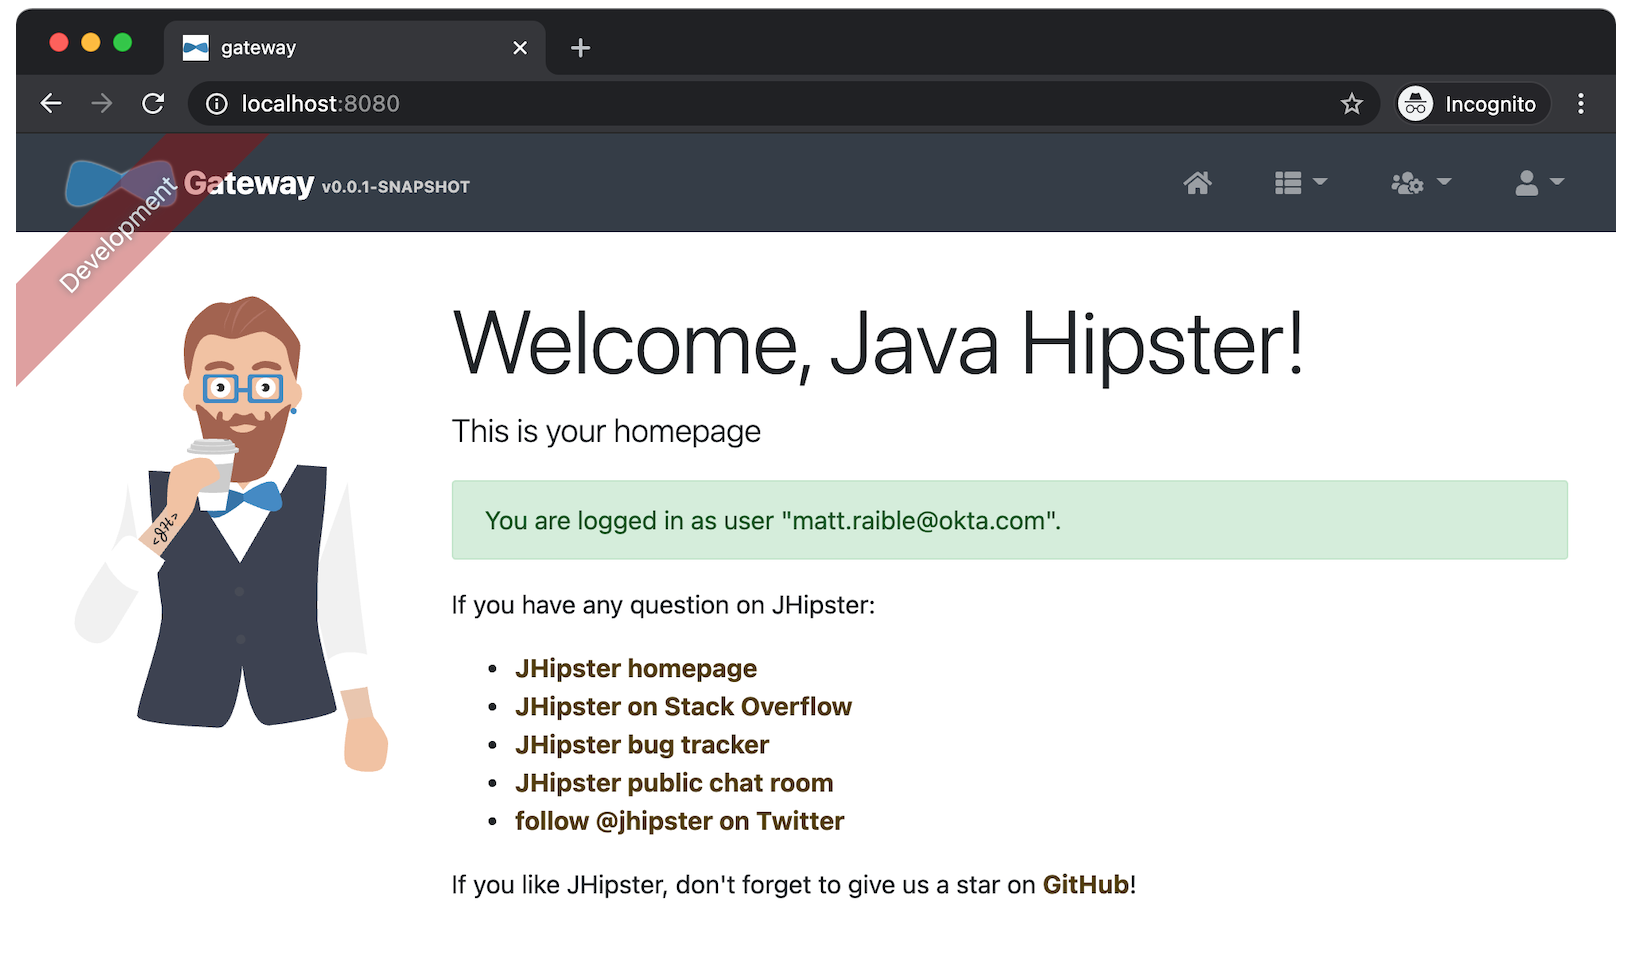Open JHipster homepage link
This screenshot has height=964, width=1626.
point(635,669)
